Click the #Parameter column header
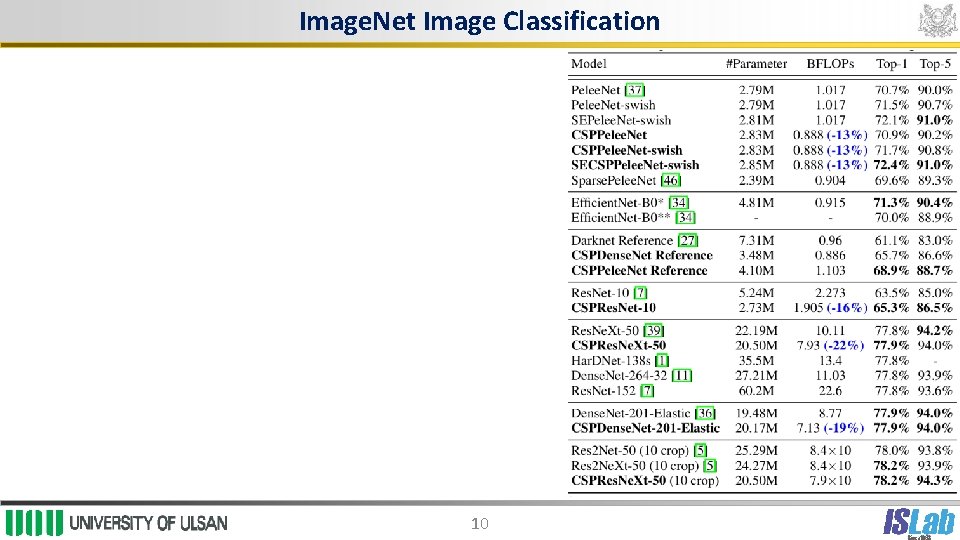The image size is (960, 540). 756,64
